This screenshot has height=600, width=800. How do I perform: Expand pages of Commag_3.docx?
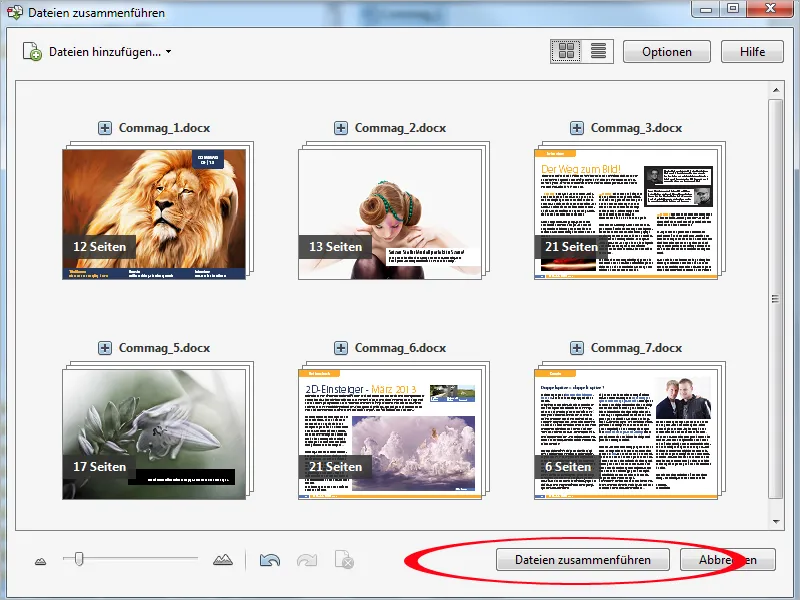click(577, 128)
